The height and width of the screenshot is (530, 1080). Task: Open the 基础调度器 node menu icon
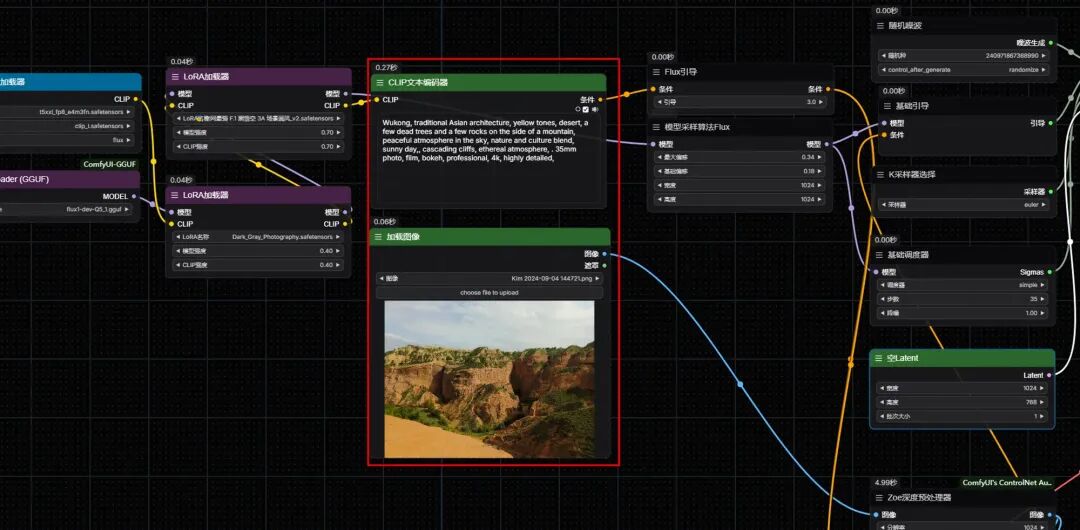point(880,254)
